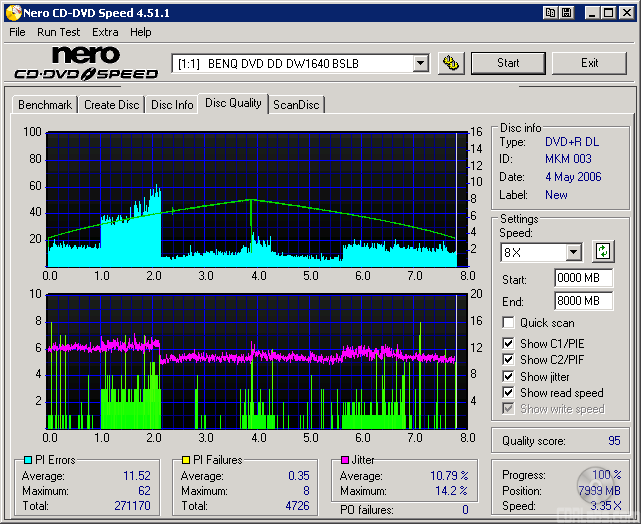
Task: Switch to the ScanDisc tab
Action: [296, 105]
